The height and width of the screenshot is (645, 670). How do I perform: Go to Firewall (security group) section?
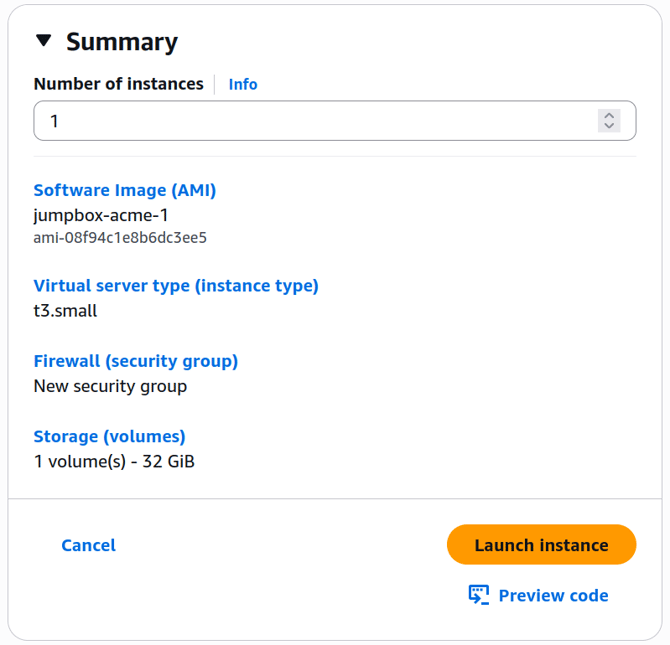click(x=135, y=361)
